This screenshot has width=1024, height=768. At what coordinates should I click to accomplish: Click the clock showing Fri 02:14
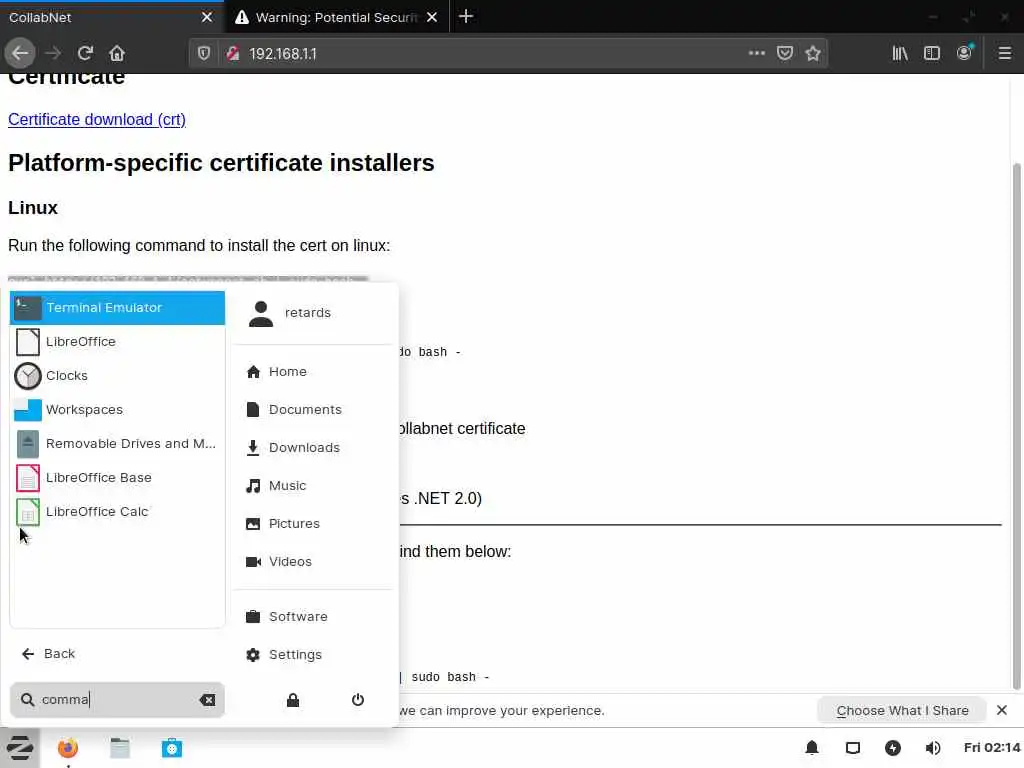991,747
